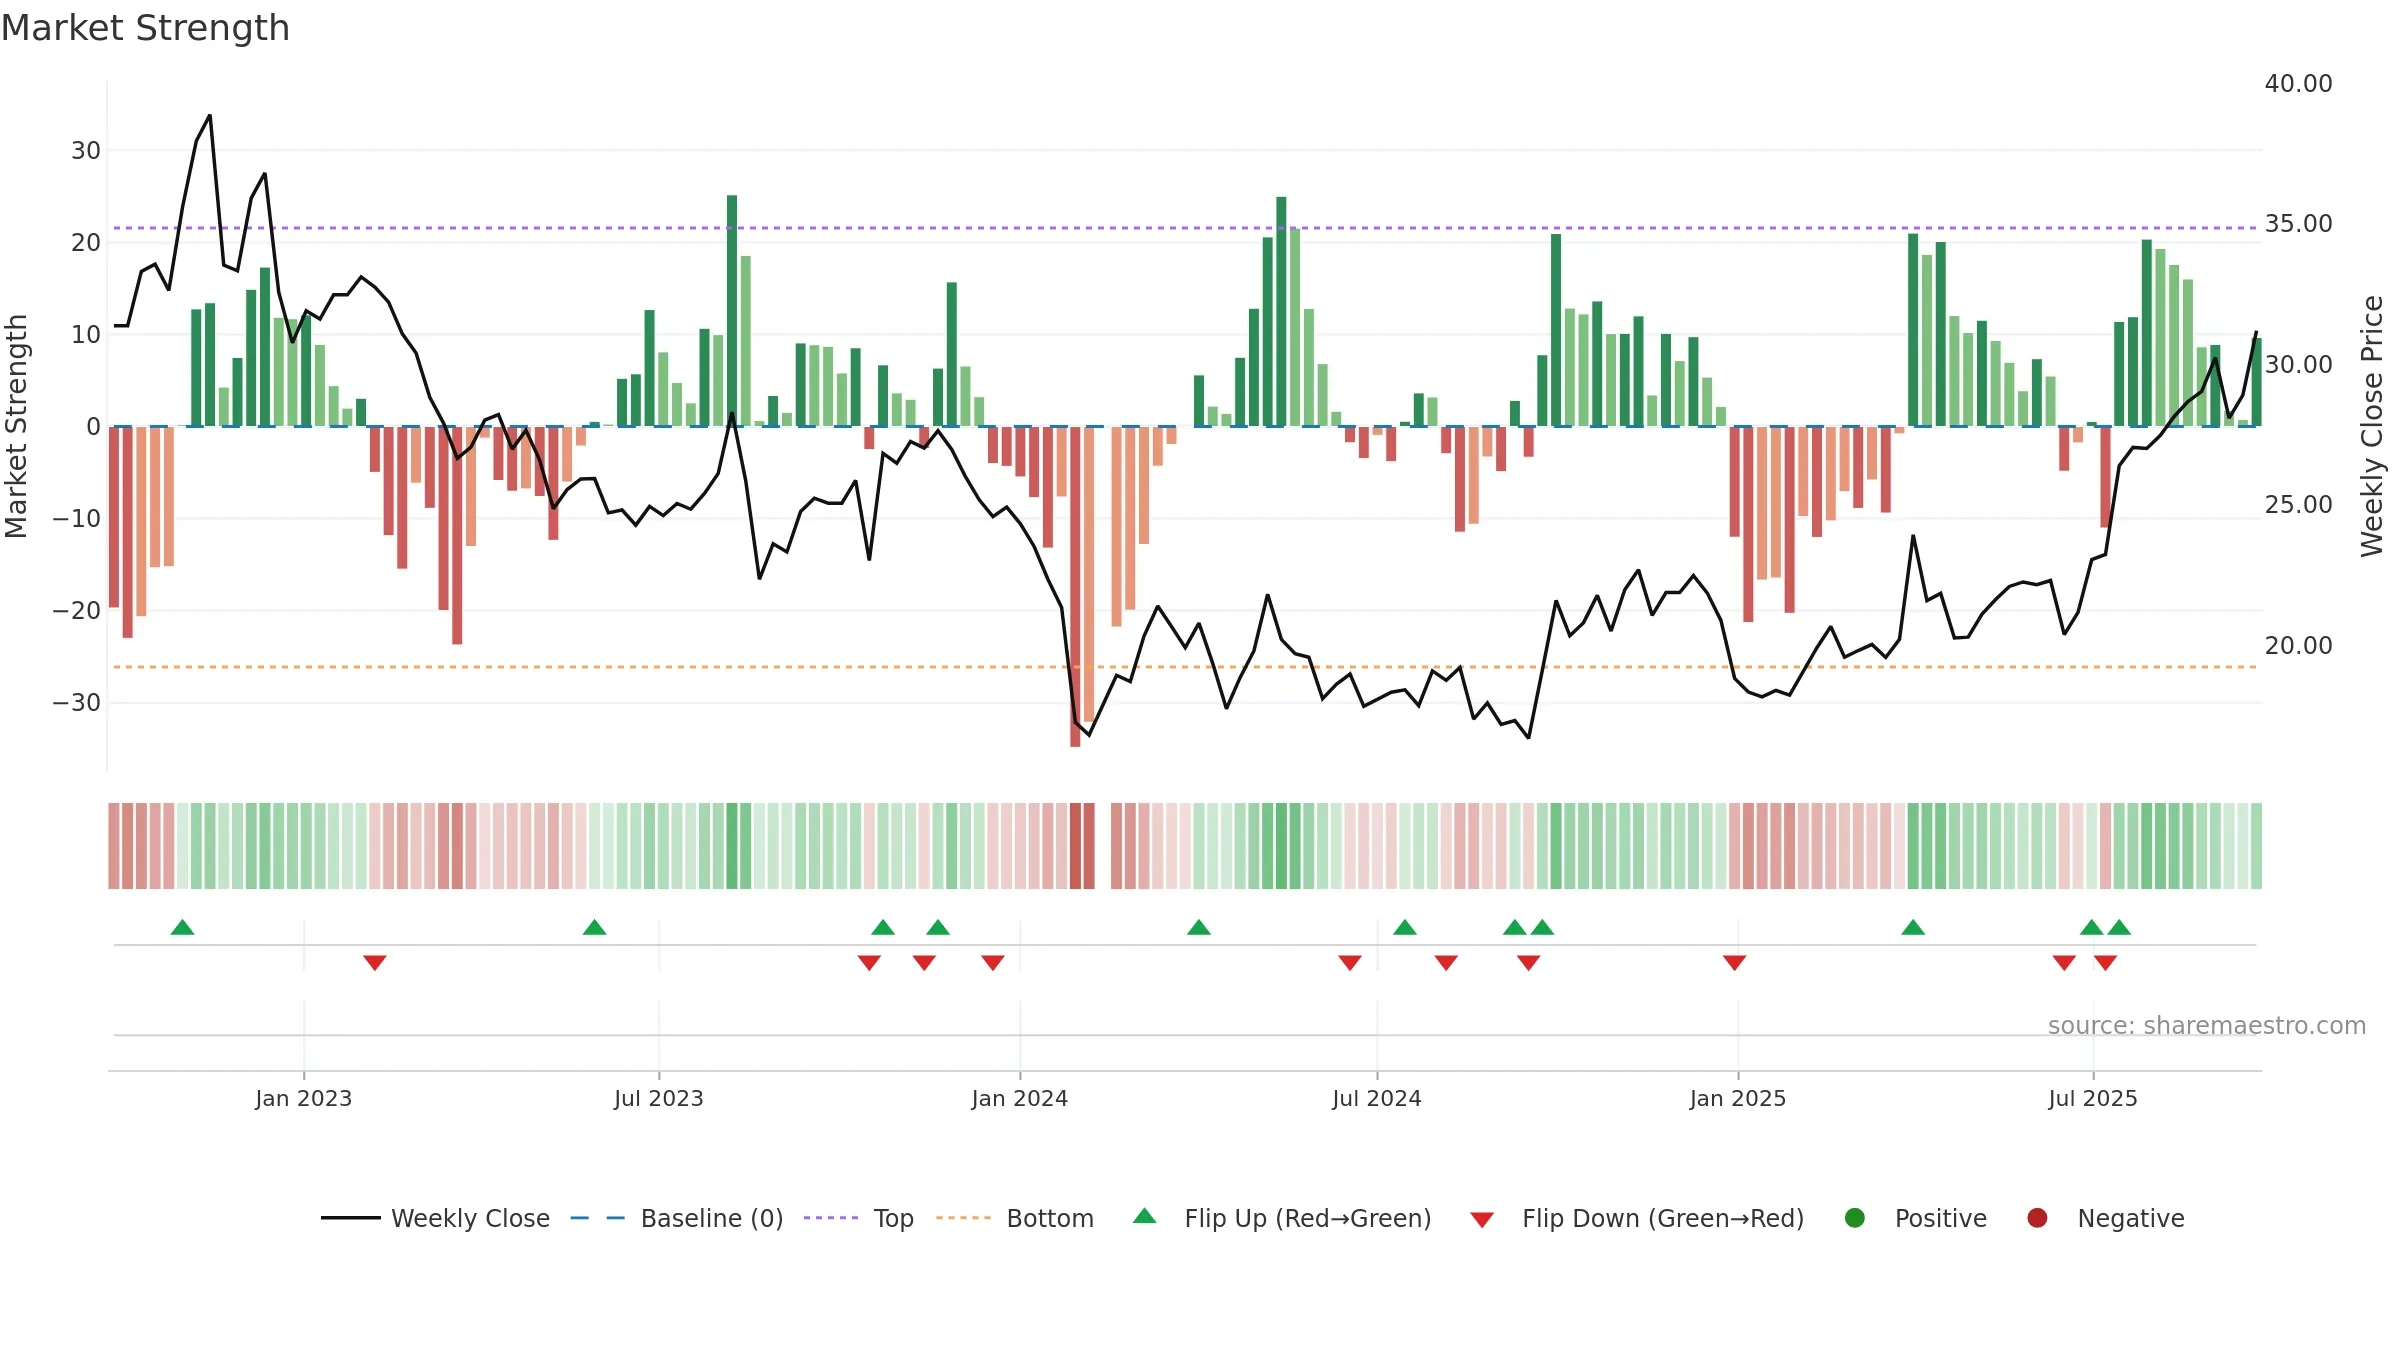Click the vertical Market Strength axis title
This screenshot has height=1350, width=2400.
(16, 426)
